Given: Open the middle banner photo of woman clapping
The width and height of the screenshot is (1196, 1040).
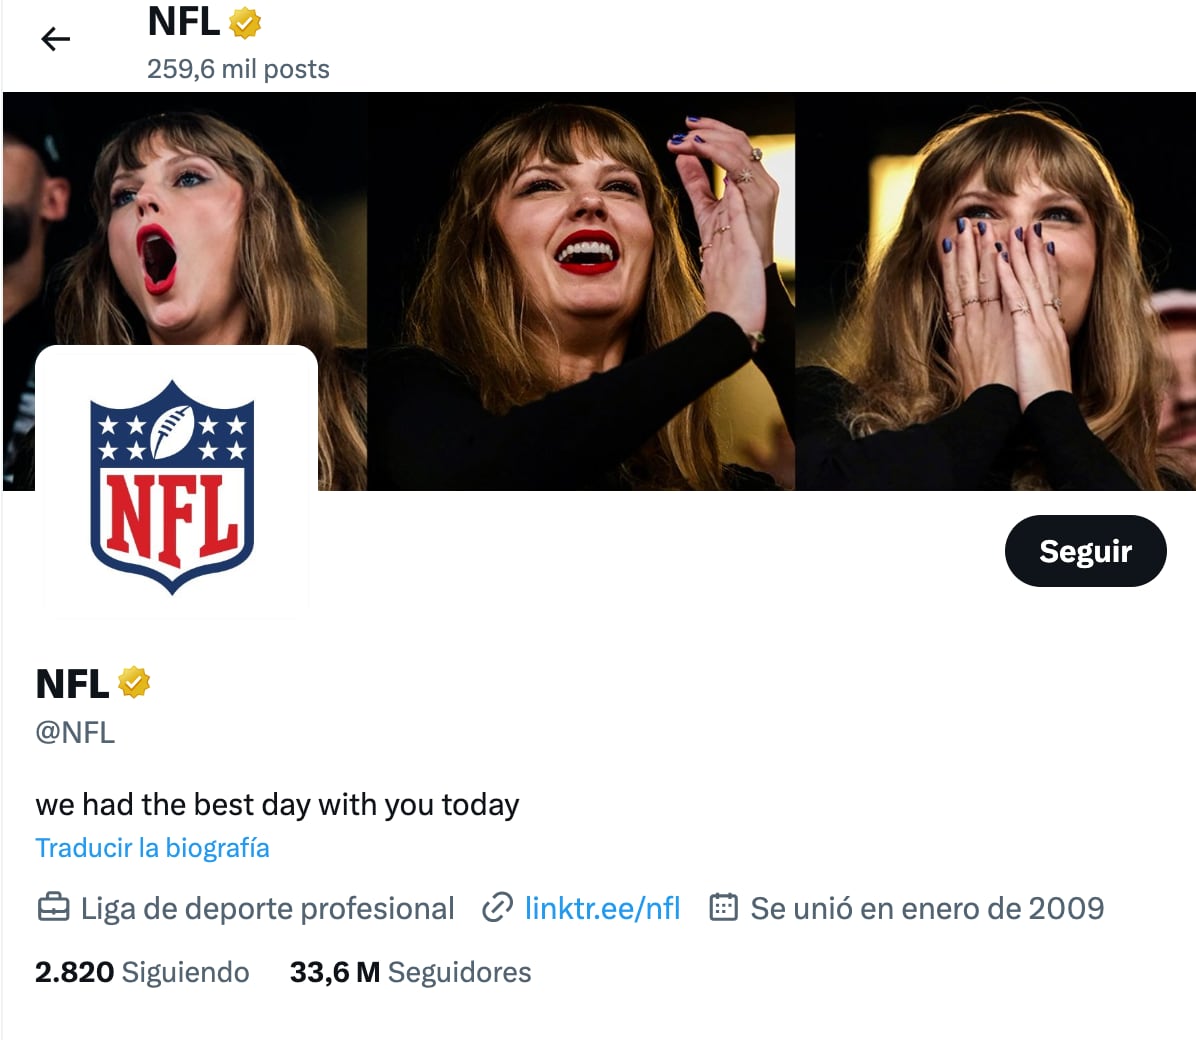Looking at the screenshot, I should [x=580, y=290].
